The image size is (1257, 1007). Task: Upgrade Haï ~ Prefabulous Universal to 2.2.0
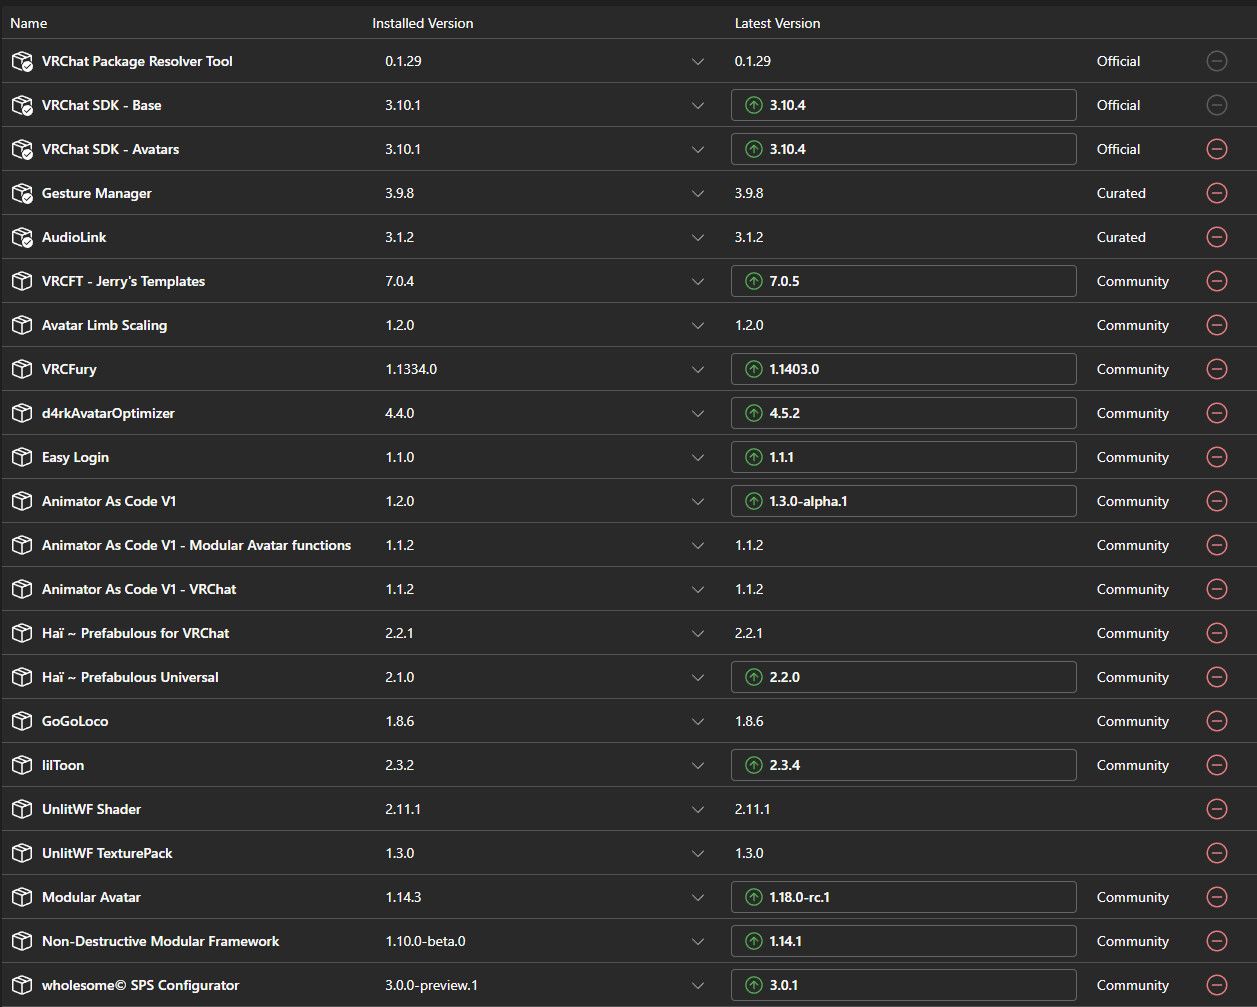pyautogui.click(x=904, y=677)
